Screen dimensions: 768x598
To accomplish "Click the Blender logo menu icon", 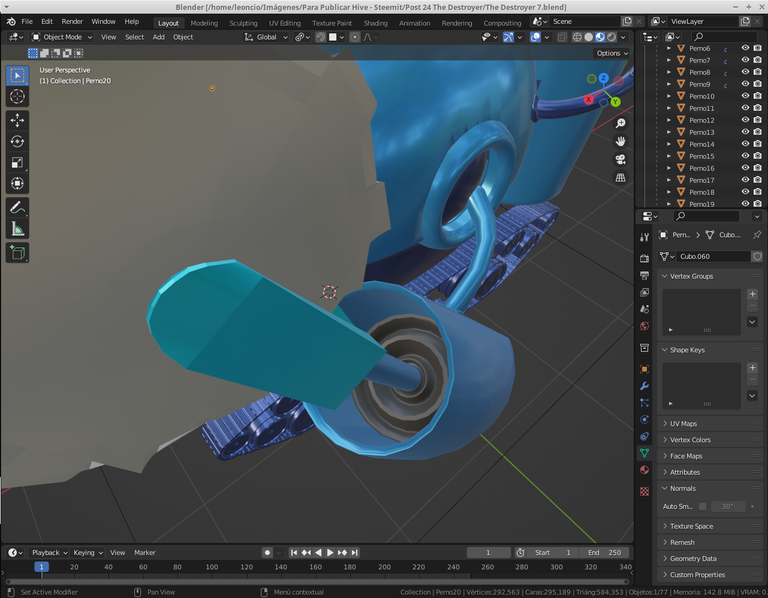I will (x=11, y=22).
